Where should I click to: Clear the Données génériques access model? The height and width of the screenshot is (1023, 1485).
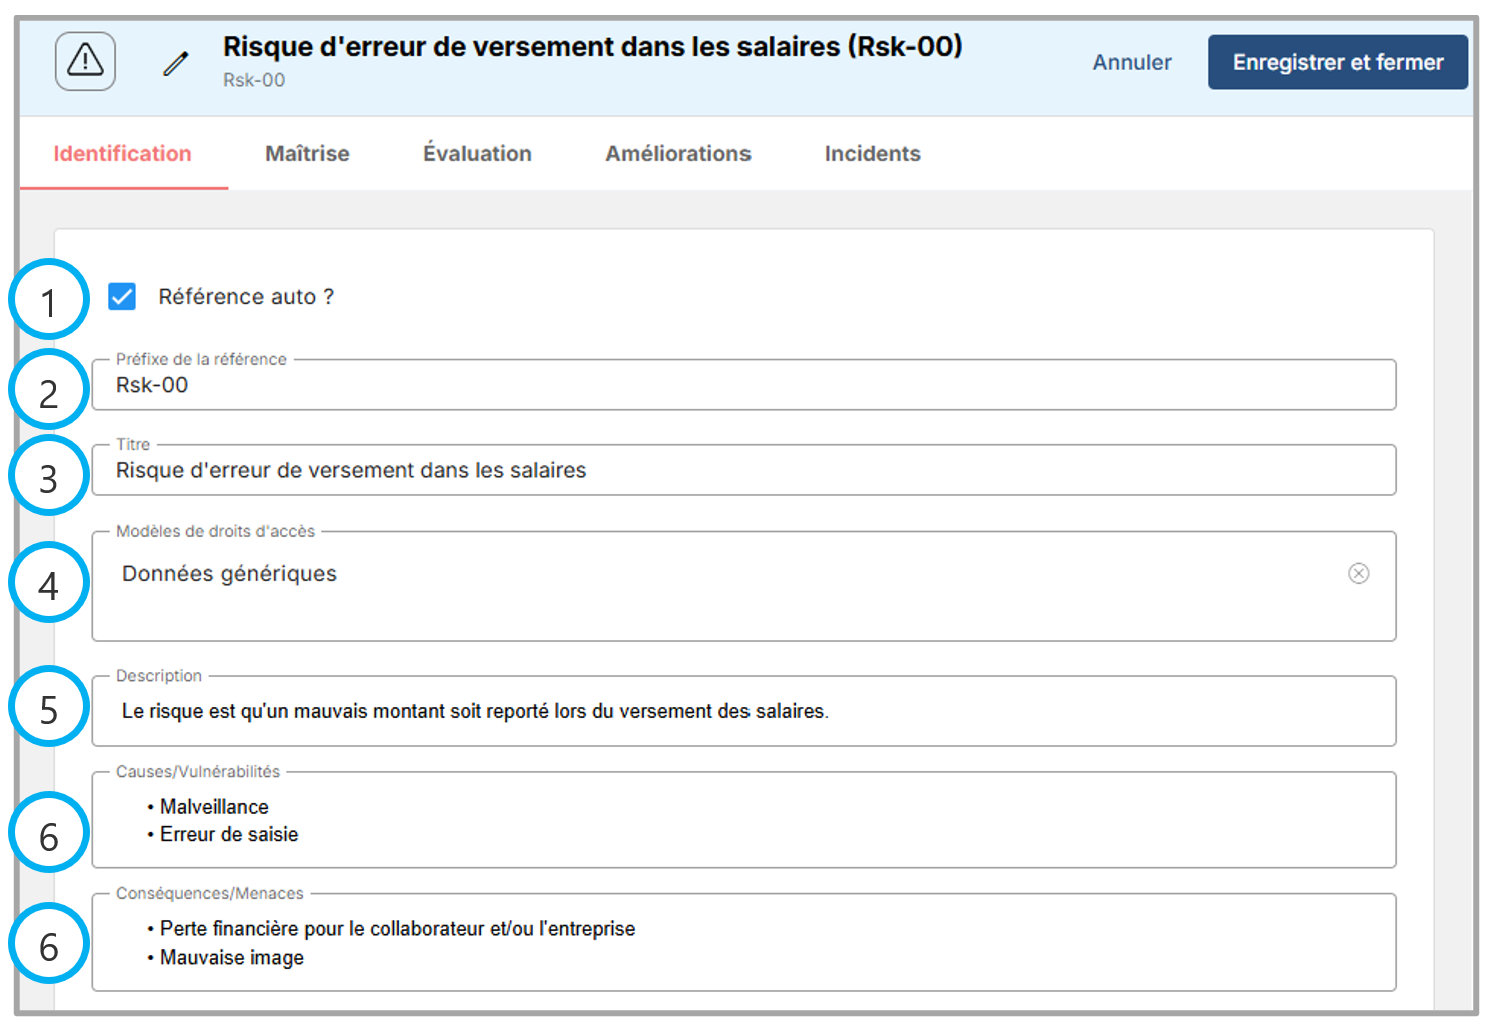click(1358, 573)
